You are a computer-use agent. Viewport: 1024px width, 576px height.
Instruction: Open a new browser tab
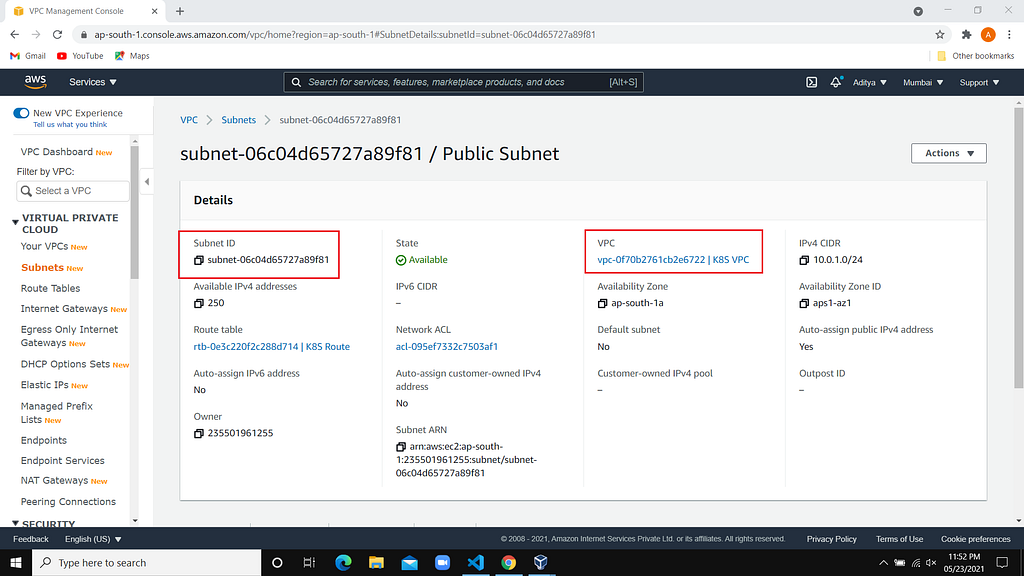pyautogui.click(x=180, y=11)
